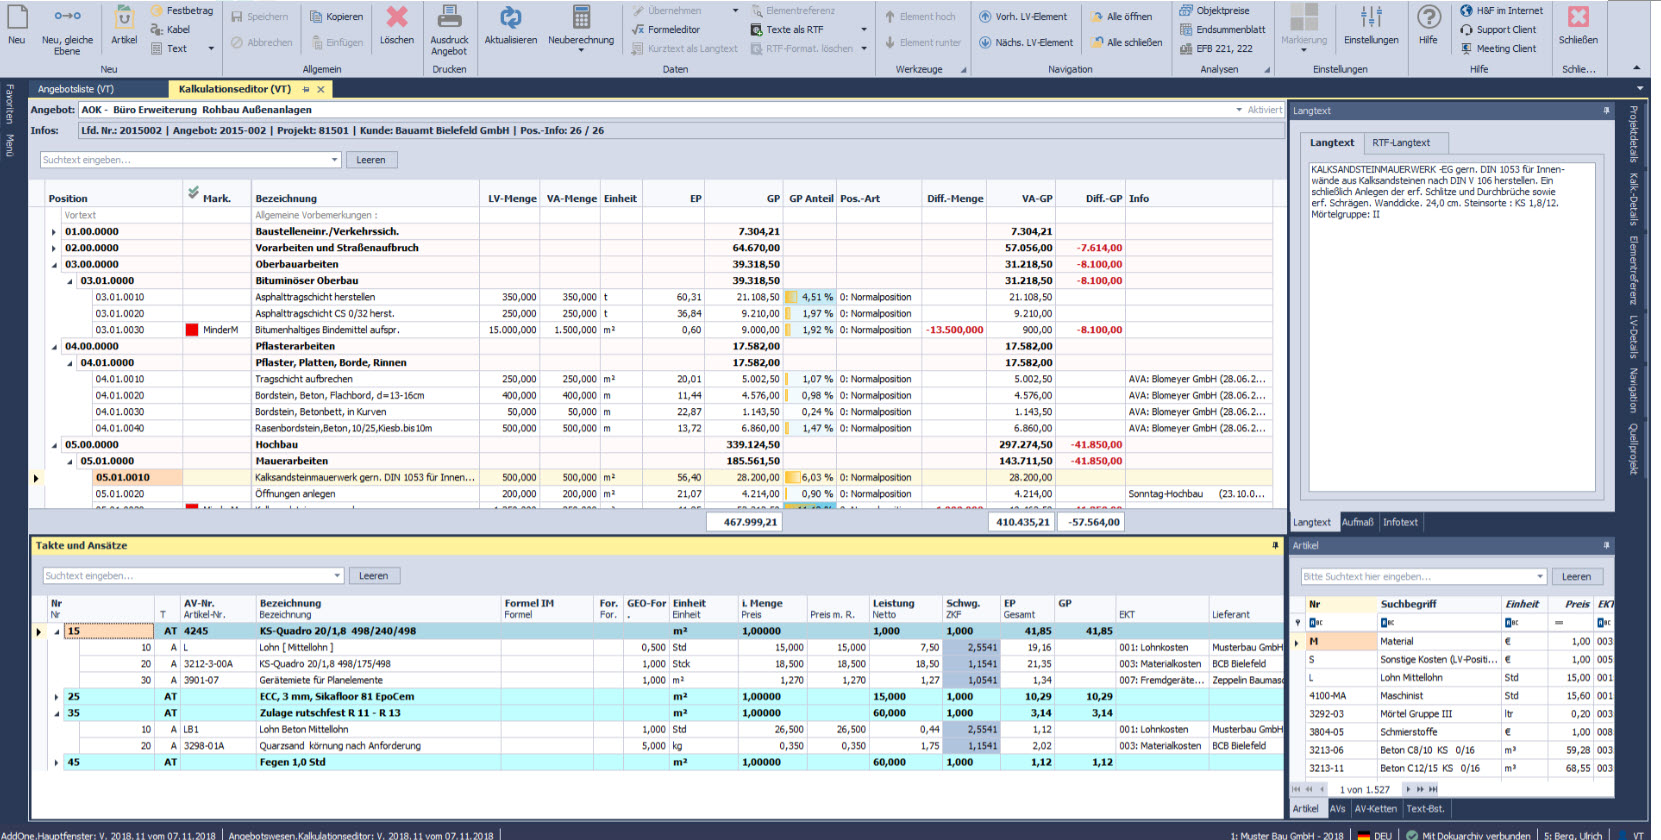Click the red MinderM marker on row 03.01.0030

click(192, 330)
